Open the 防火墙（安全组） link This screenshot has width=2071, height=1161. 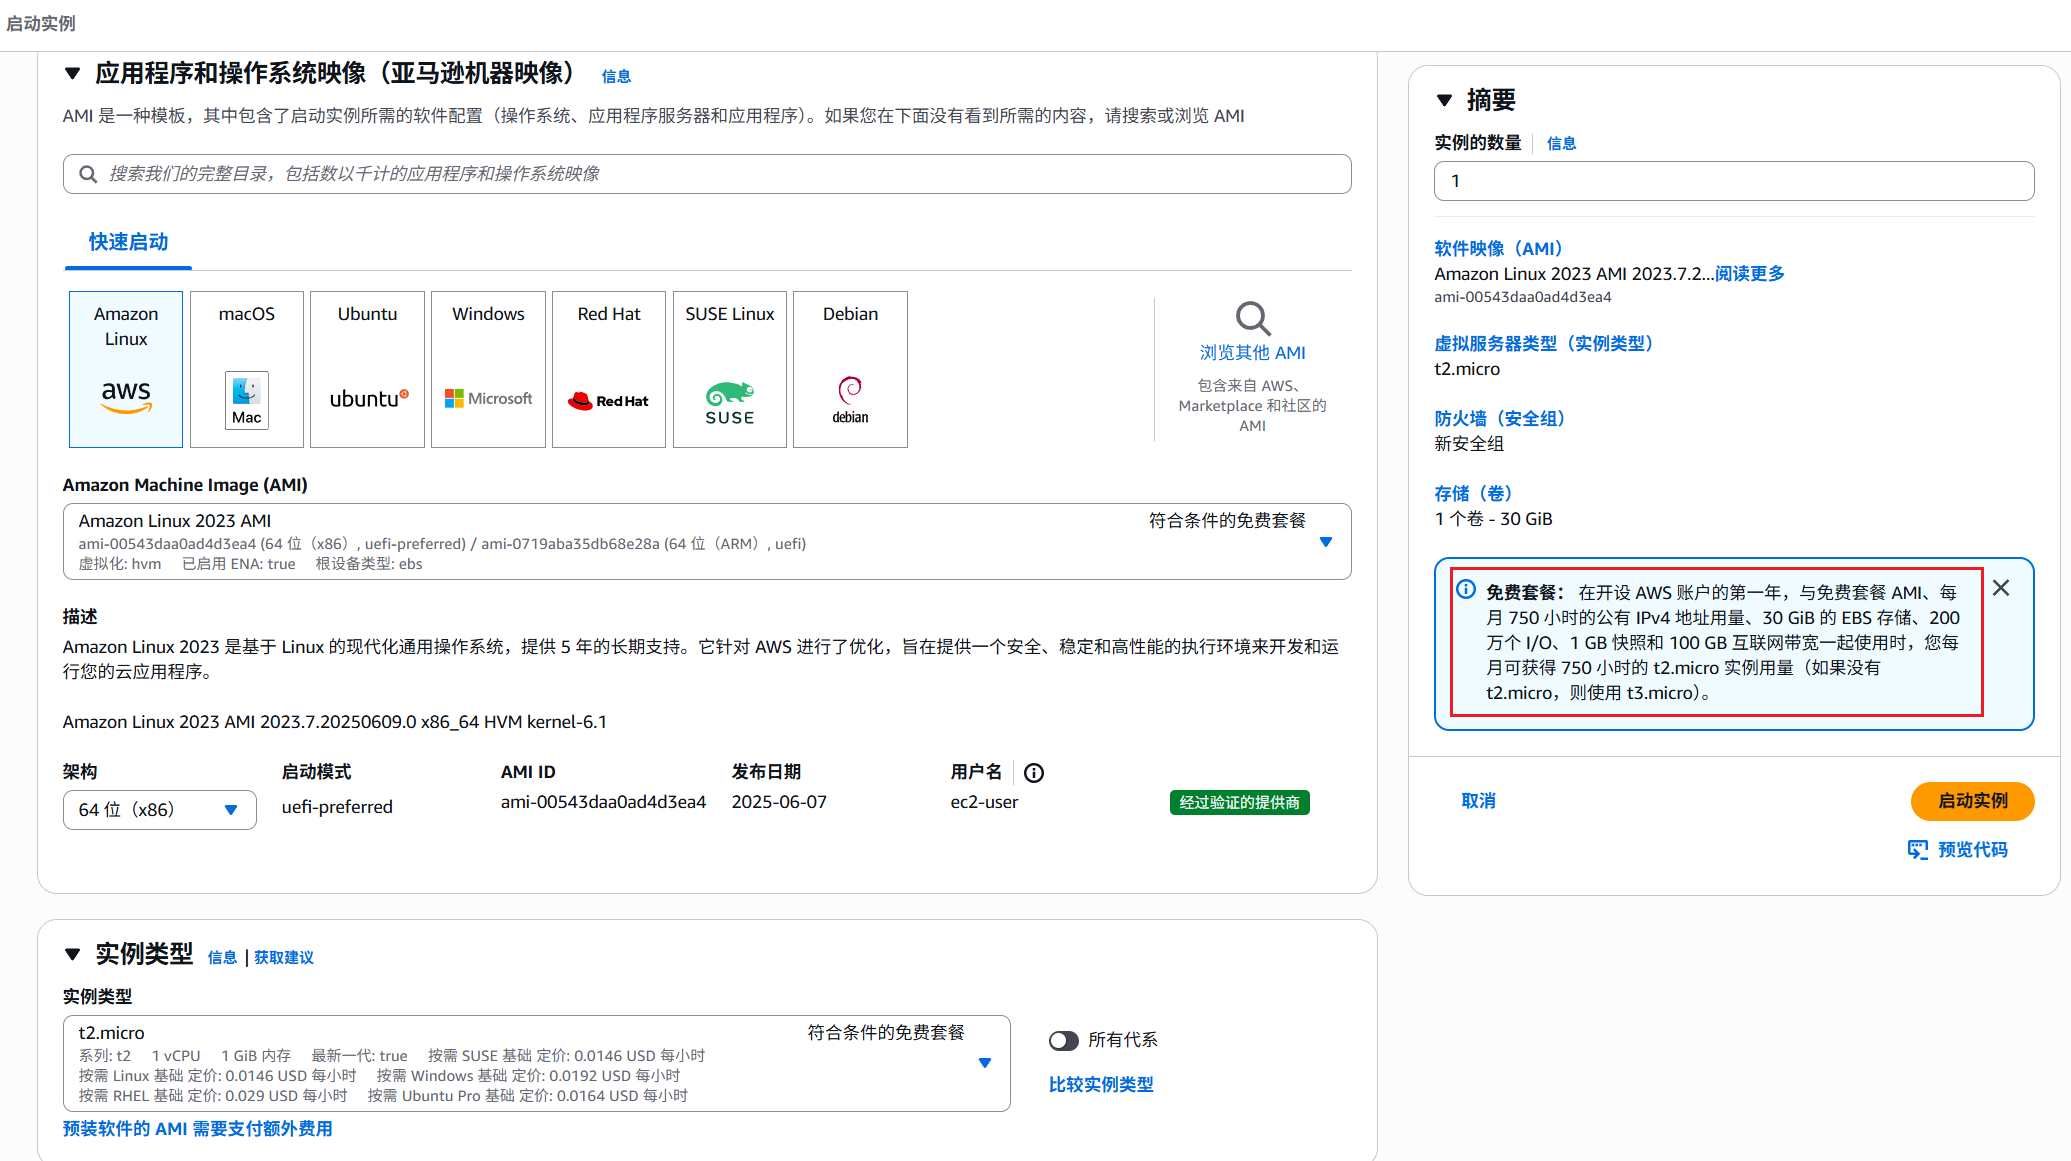point(1499,419)
